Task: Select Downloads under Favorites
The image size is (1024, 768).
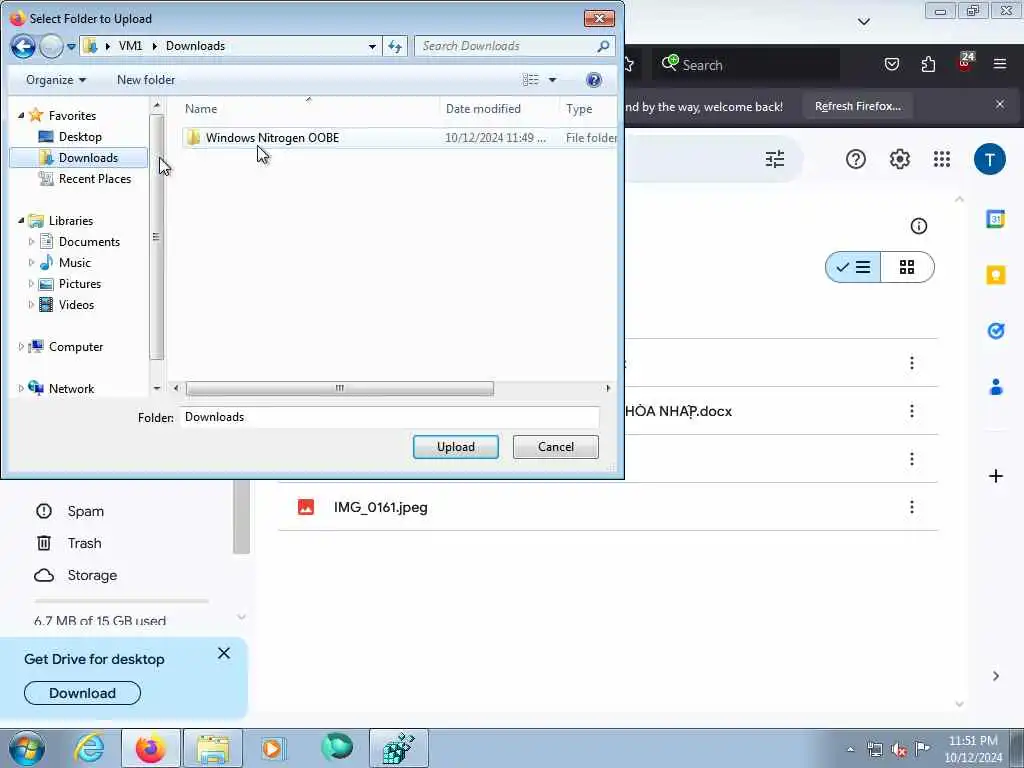Action: point(79,157)
